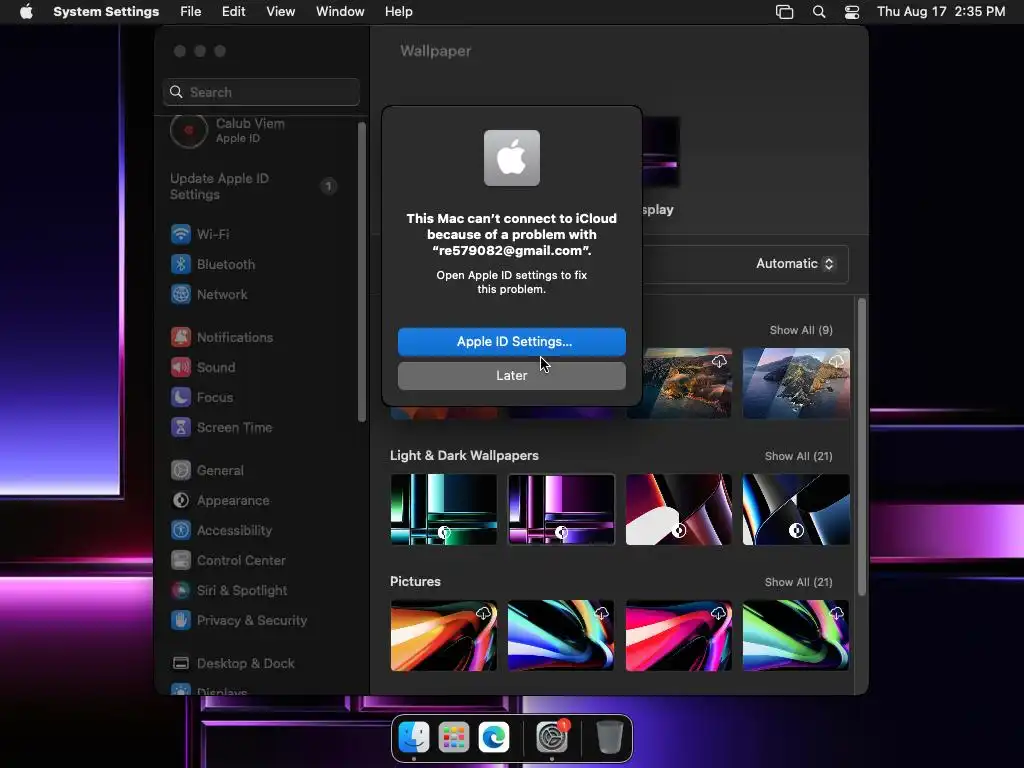
Task: Select the Network globe icon
Action: click(x=181, y=294)
